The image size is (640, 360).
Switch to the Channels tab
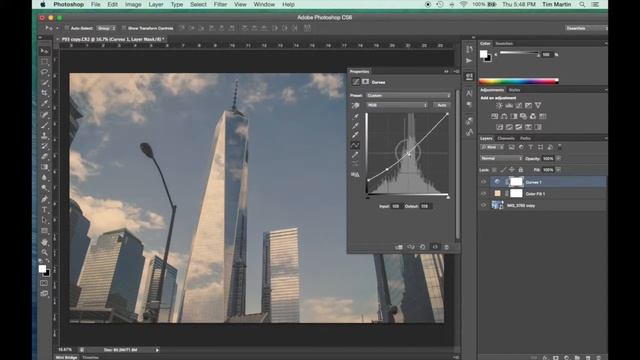point(506,138)
